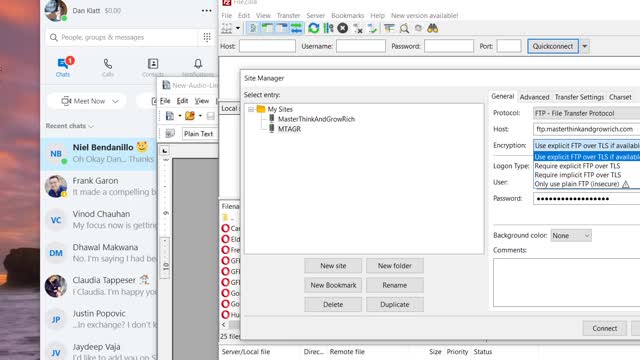Viewport: 640px width, 360px height.
Task: Open chat with Vinod Chauhan
Action: coord(99,220)
